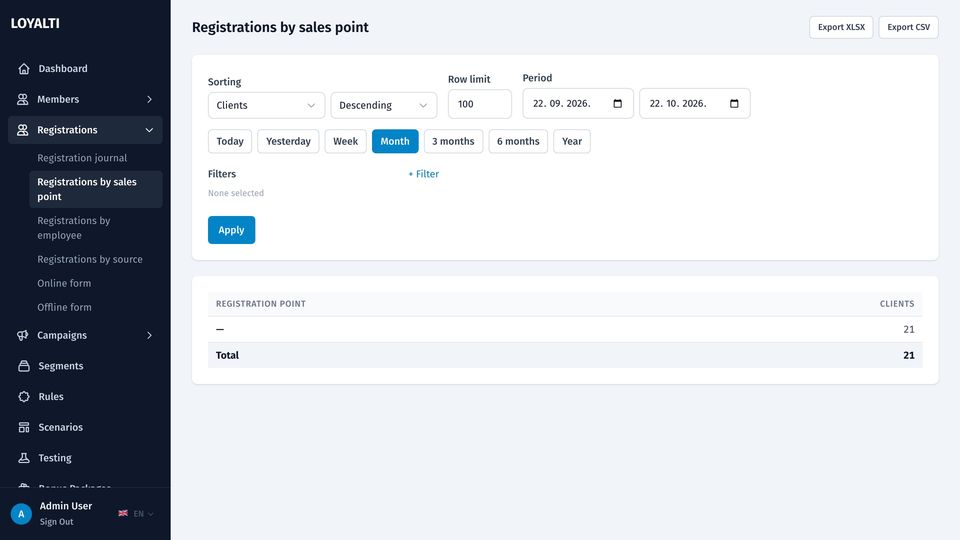The image size is (960, 540).
Task: Click the Segments icon in sidebar
Action: [x=24, y=366]
